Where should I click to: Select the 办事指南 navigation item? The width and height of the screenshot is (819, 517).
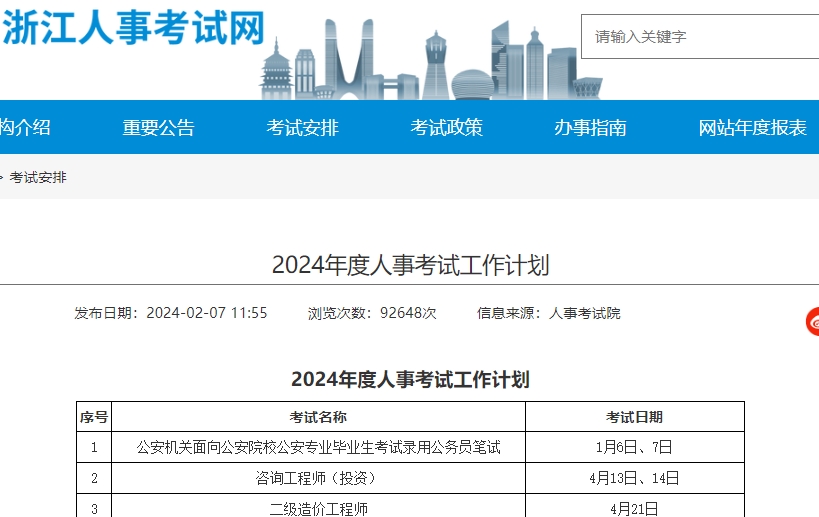(x=590, y=128)
